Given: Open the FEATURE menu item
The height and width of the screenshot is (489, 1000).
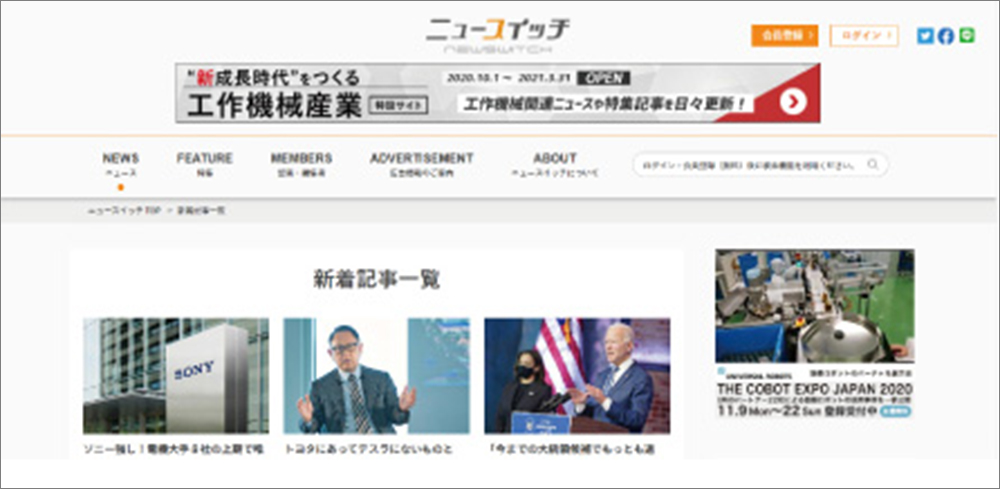Looking at the screenshot, I should (x=205, y=164).
